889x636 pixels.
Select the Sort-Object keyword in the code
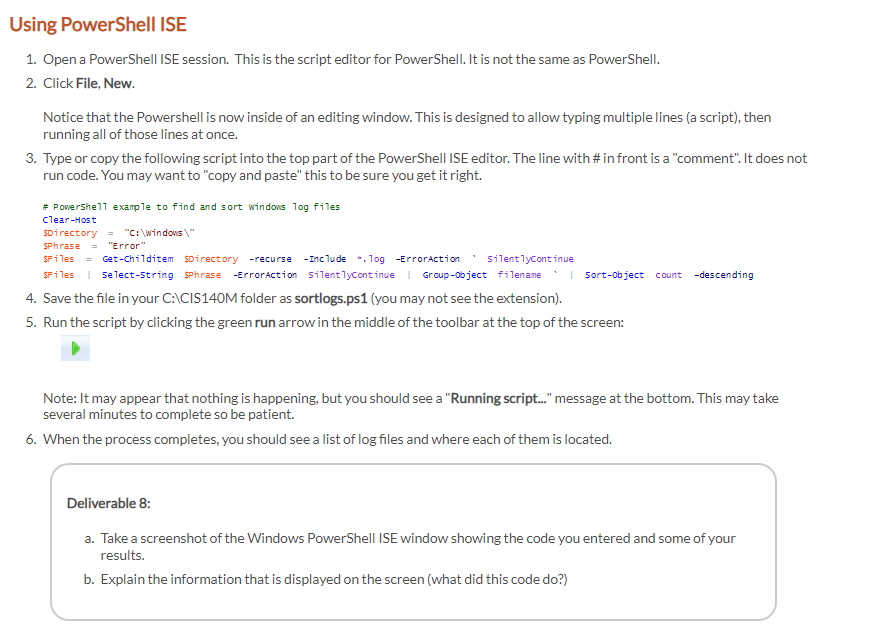click(x=617, y=274)
